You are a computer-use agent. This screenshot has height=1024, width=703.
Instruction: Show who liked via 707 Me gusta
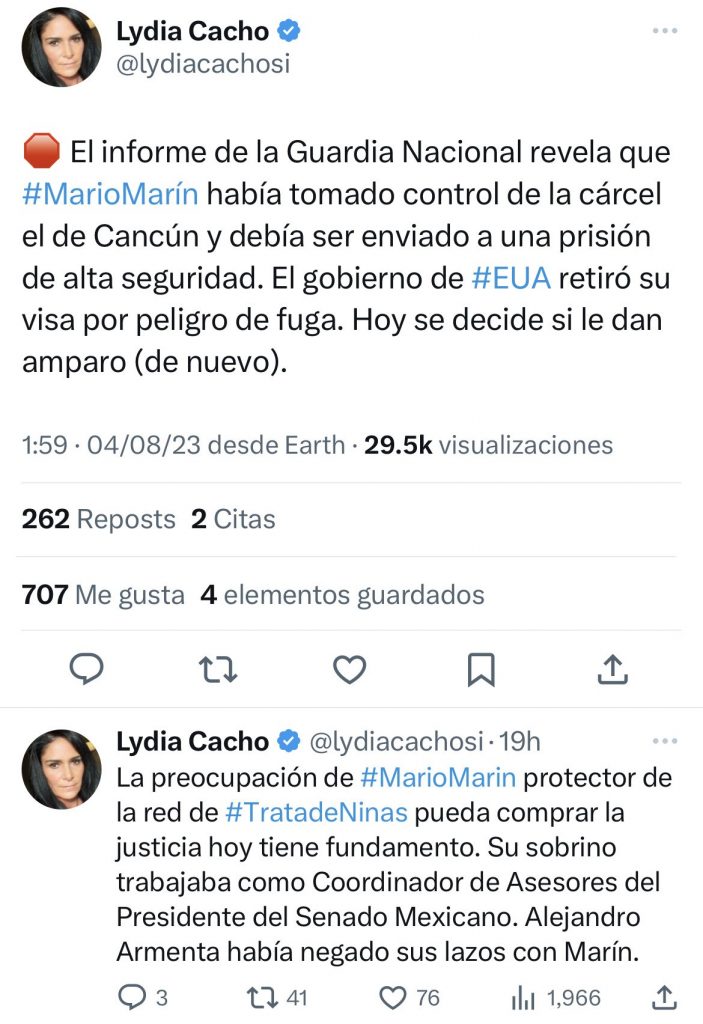click(103, 595)
